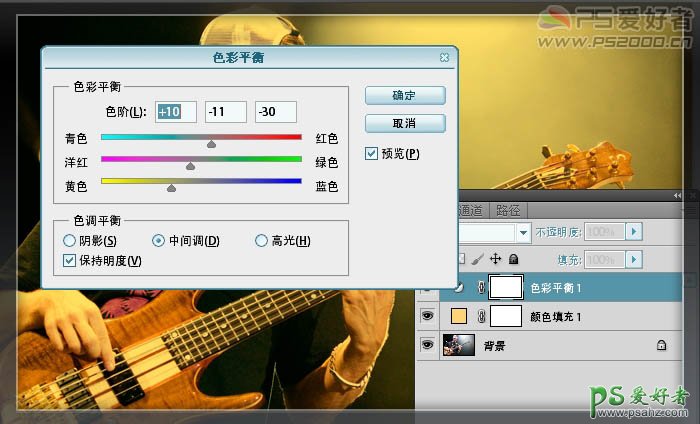Toggle the 保持明度(V) checkbox
Image resolution: width=700 pixels, height=424 pixels.
69,261
